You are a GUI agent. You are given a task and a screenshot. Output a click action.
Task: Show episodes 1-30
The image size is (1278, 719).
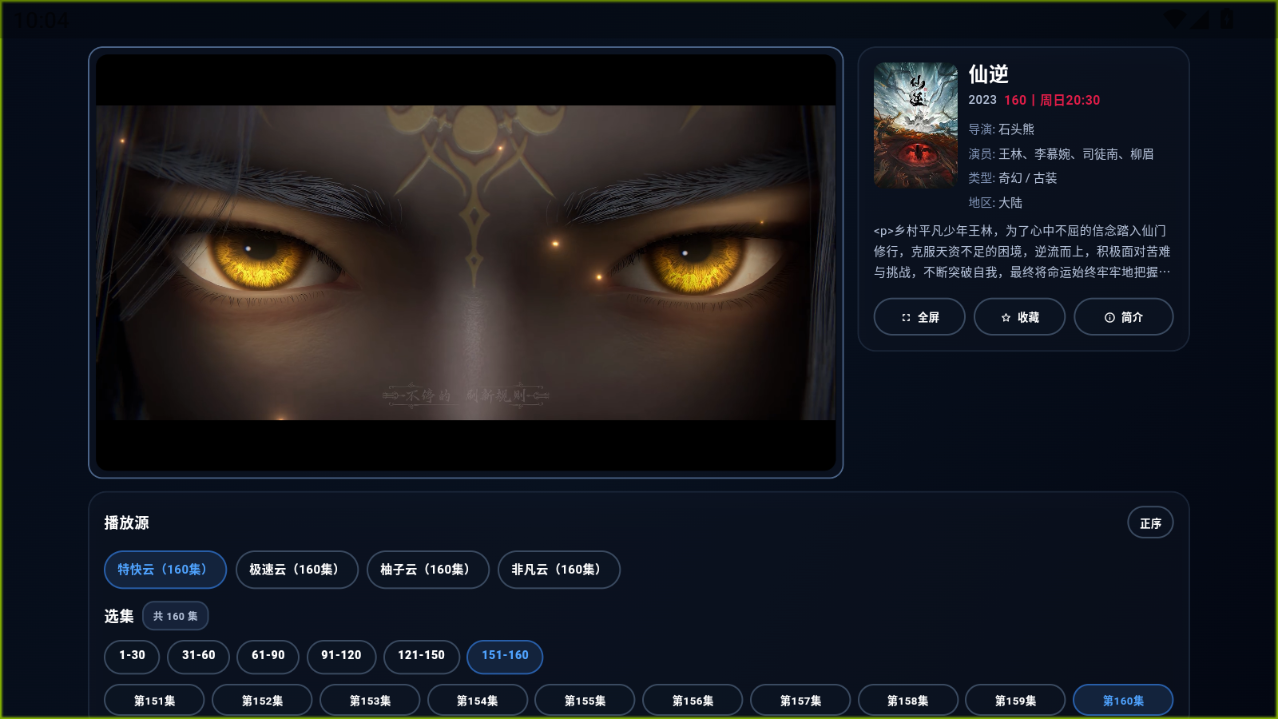pyautogui.click(x=132, y=657)
